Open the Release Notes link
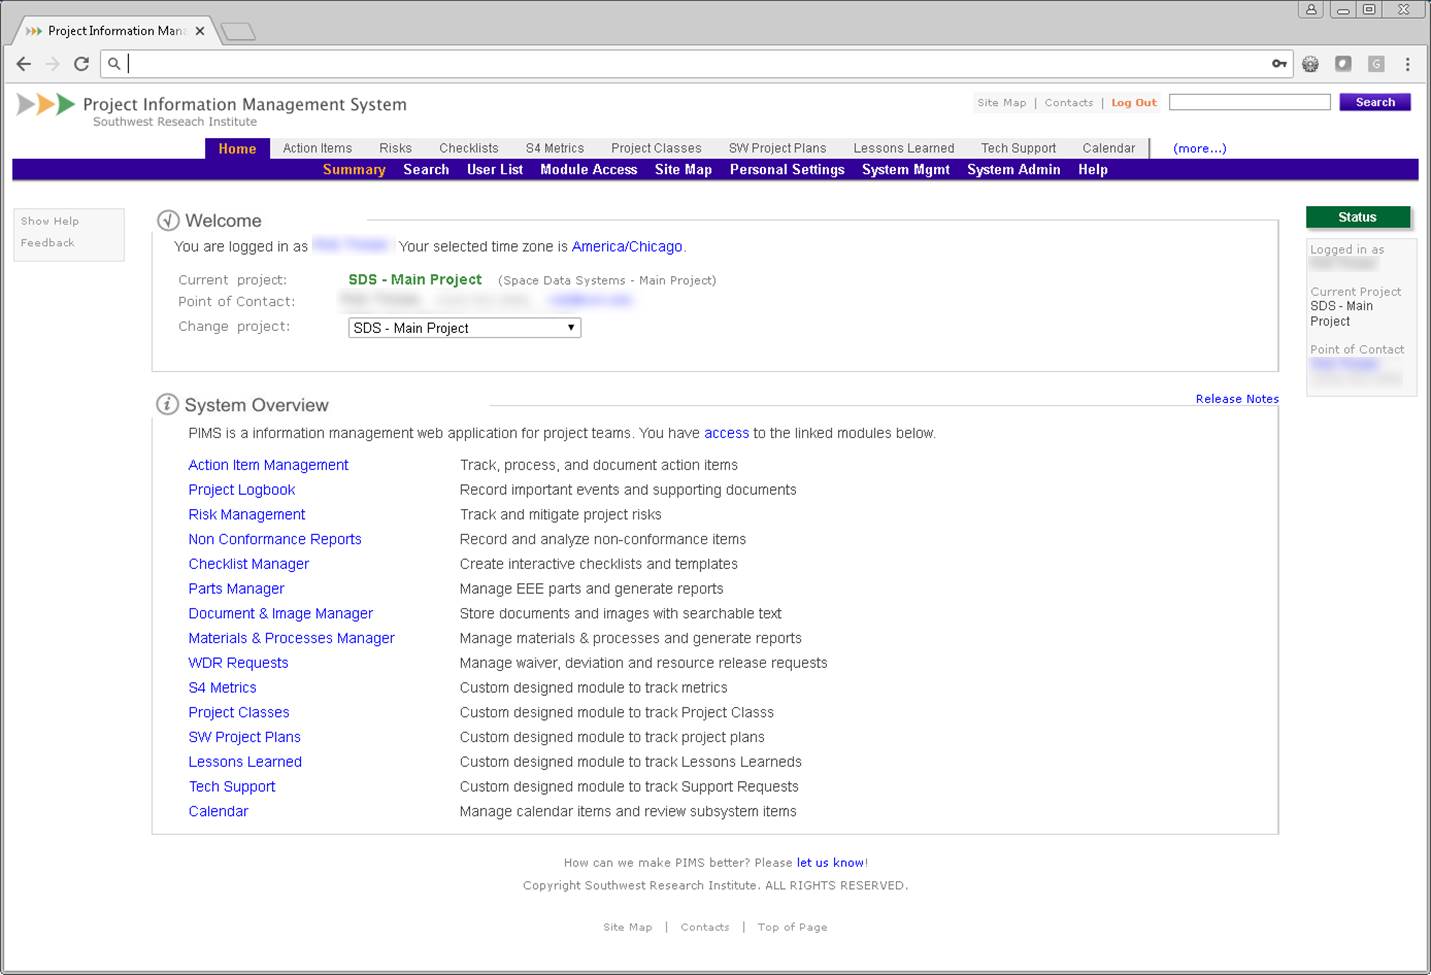The height and width of the screenshot is (975, 1431). coord(1236,399)
